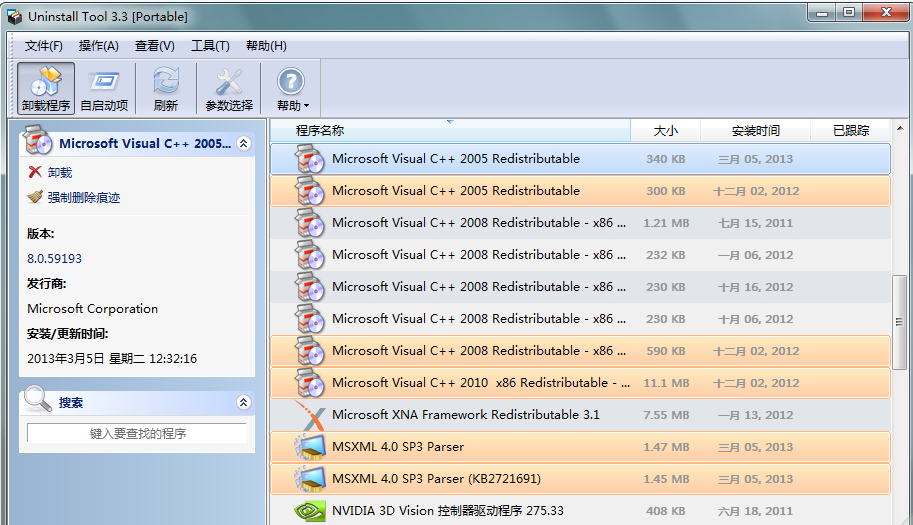Open the 文件(F) menu

(x=44, y=46)
